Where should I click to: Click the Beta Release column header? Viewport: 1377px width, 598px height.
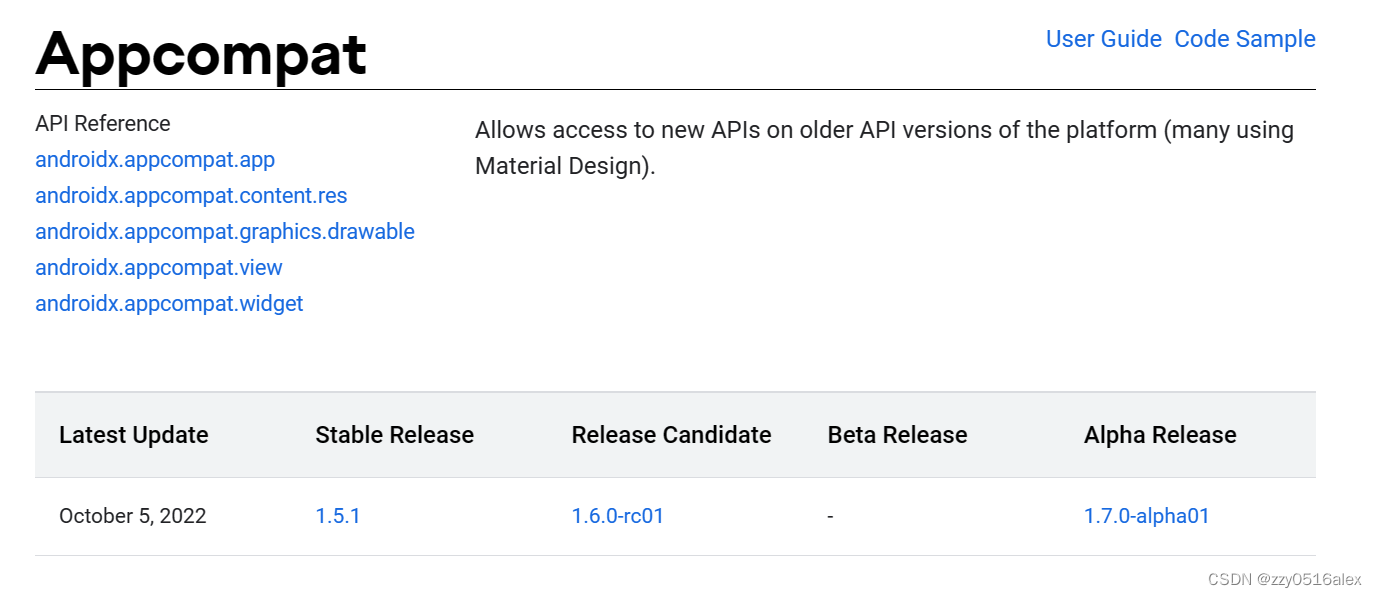tap(897, 435)
